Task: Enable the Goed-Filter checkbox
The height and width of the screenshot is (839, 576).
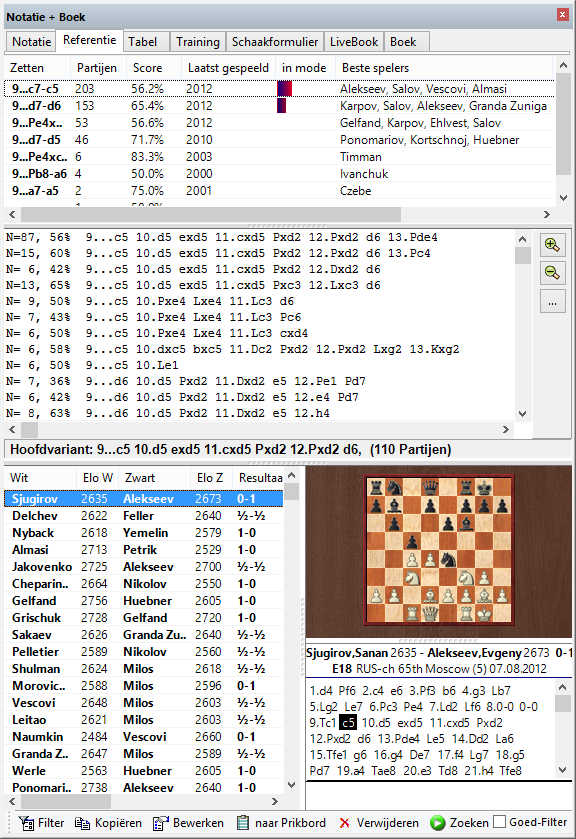Action: [499, 822]
